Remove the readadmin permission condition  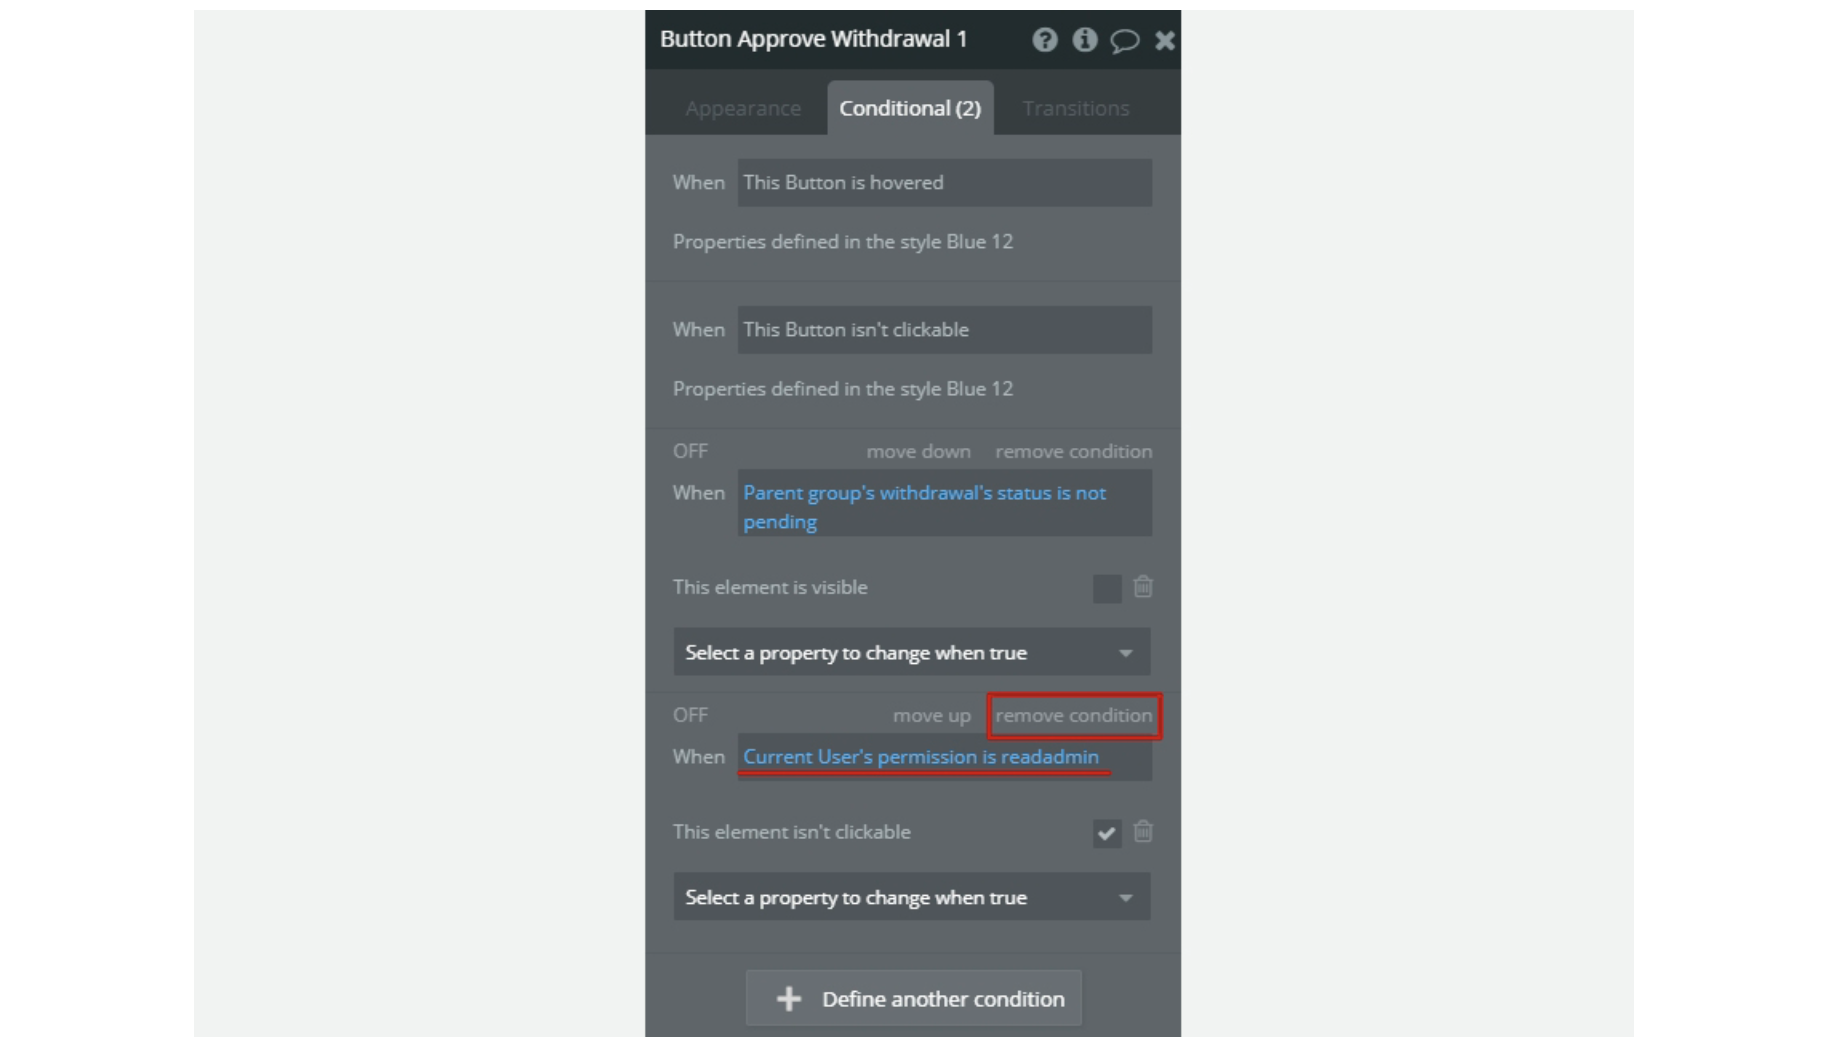point(1073,716)
